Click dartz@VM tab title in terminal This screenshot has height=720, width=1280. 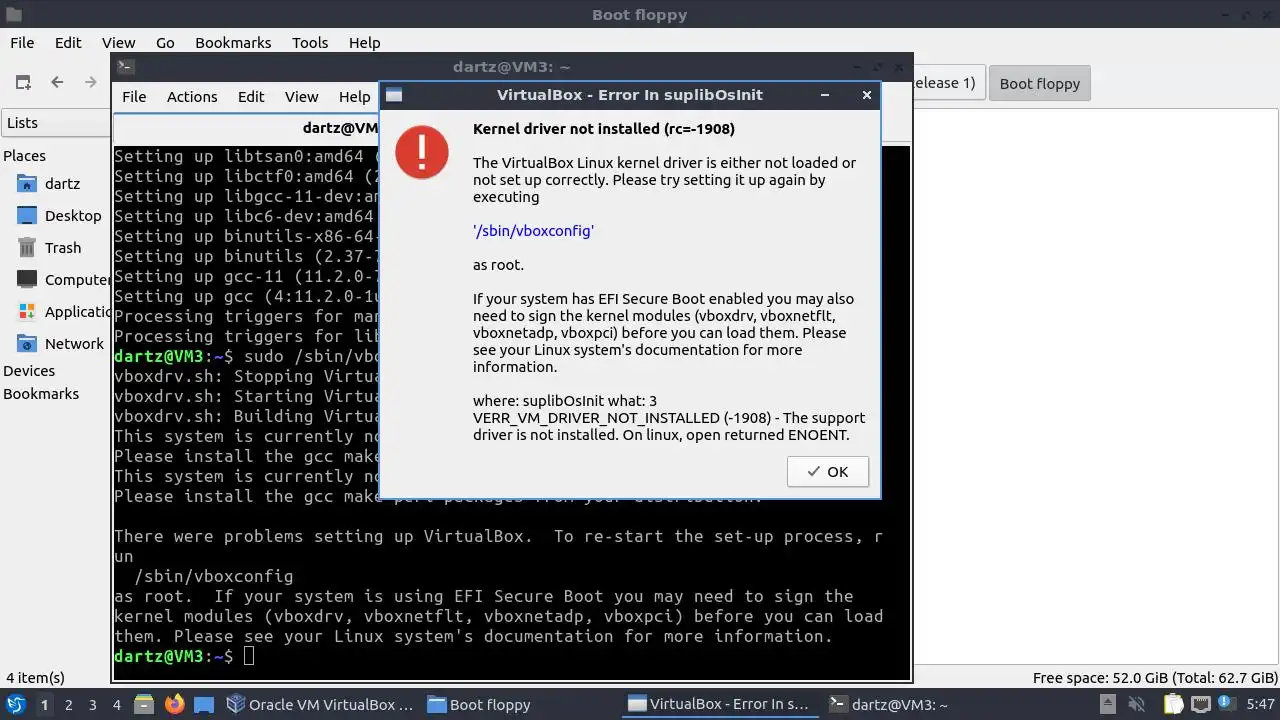340,128
